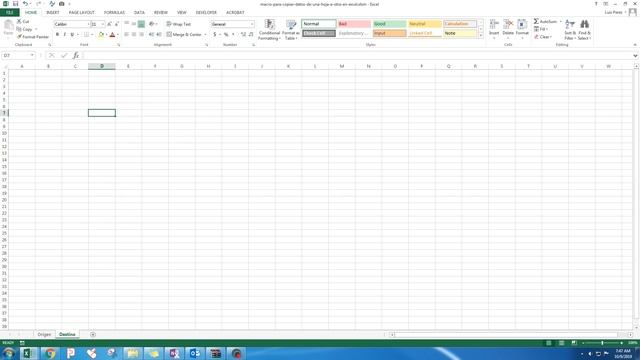Open Outlook from the taskbar
640x360 pixels.
195,353
